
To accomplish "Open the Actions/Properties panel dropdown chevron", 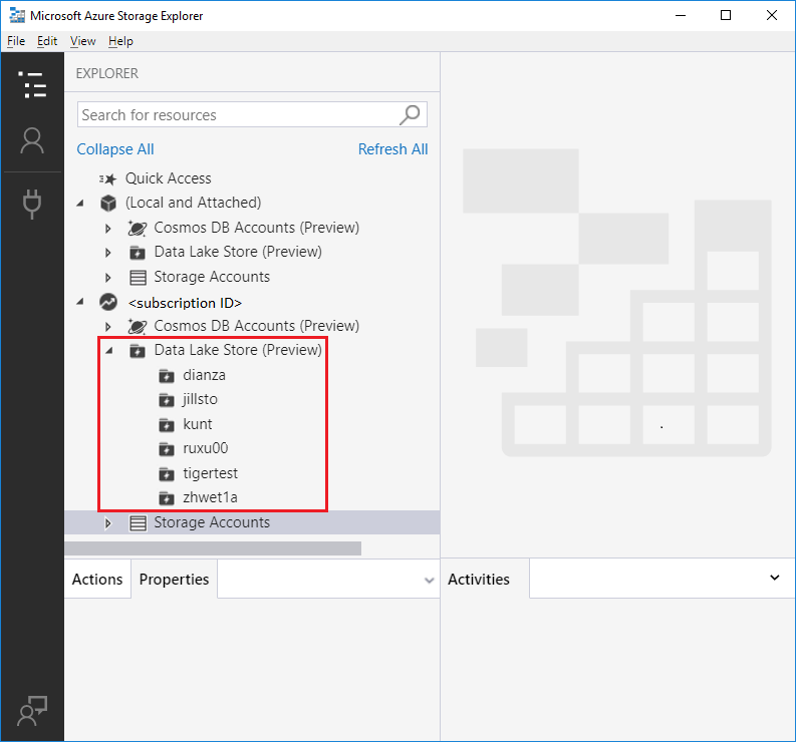I will (429, 580).
